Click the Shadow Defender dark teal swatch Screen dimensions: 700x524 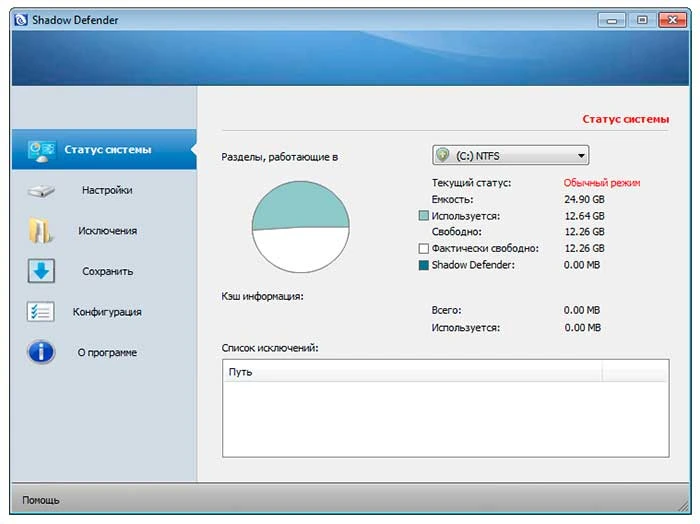pos(424,265)
